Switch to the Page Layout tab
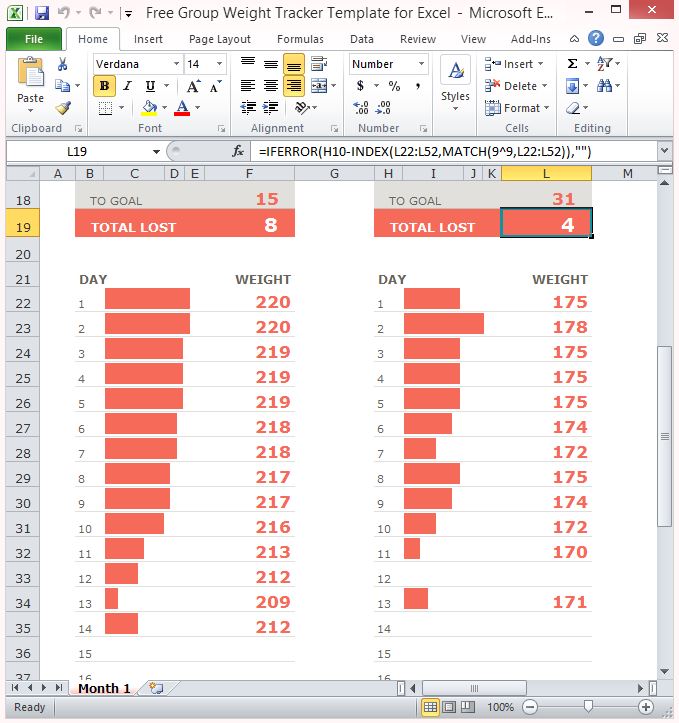Viewport: 679px width, 723px height. pyautogui.click(x=220, y=40)
